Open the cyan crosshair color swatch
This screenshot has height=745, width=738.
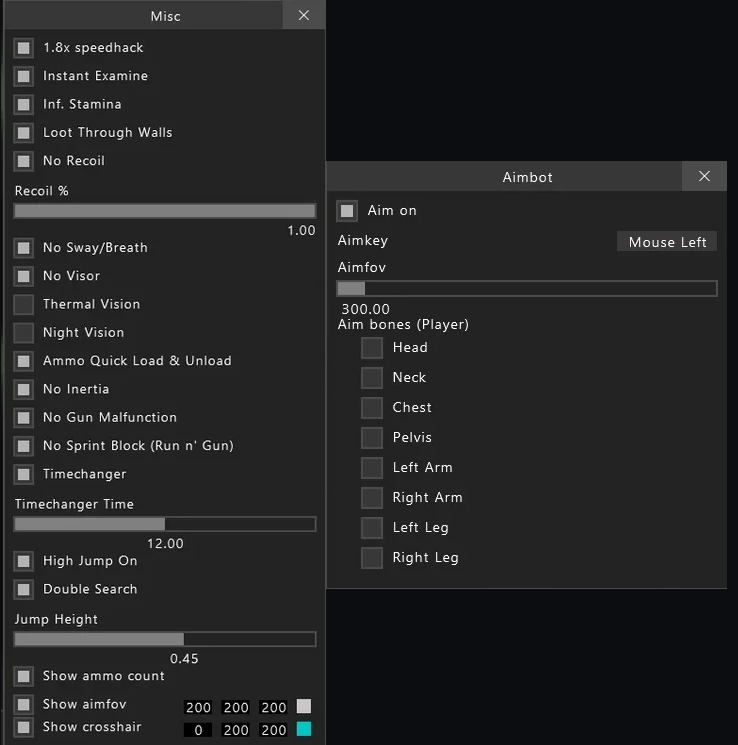(304, 729)
